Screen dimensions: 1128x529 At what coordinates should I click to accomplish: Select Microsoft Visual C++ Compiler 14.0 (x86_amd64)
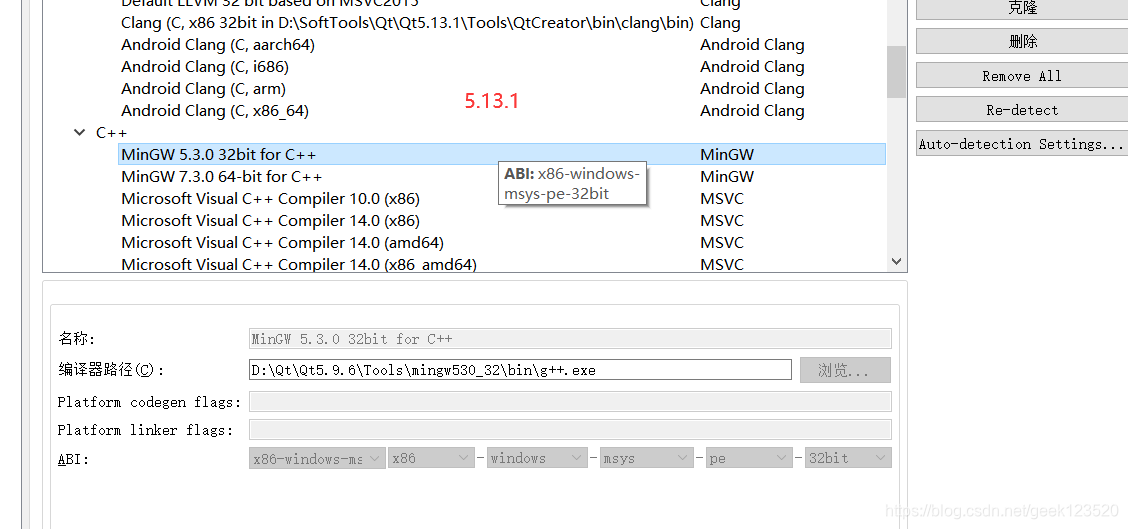[299, 264]
